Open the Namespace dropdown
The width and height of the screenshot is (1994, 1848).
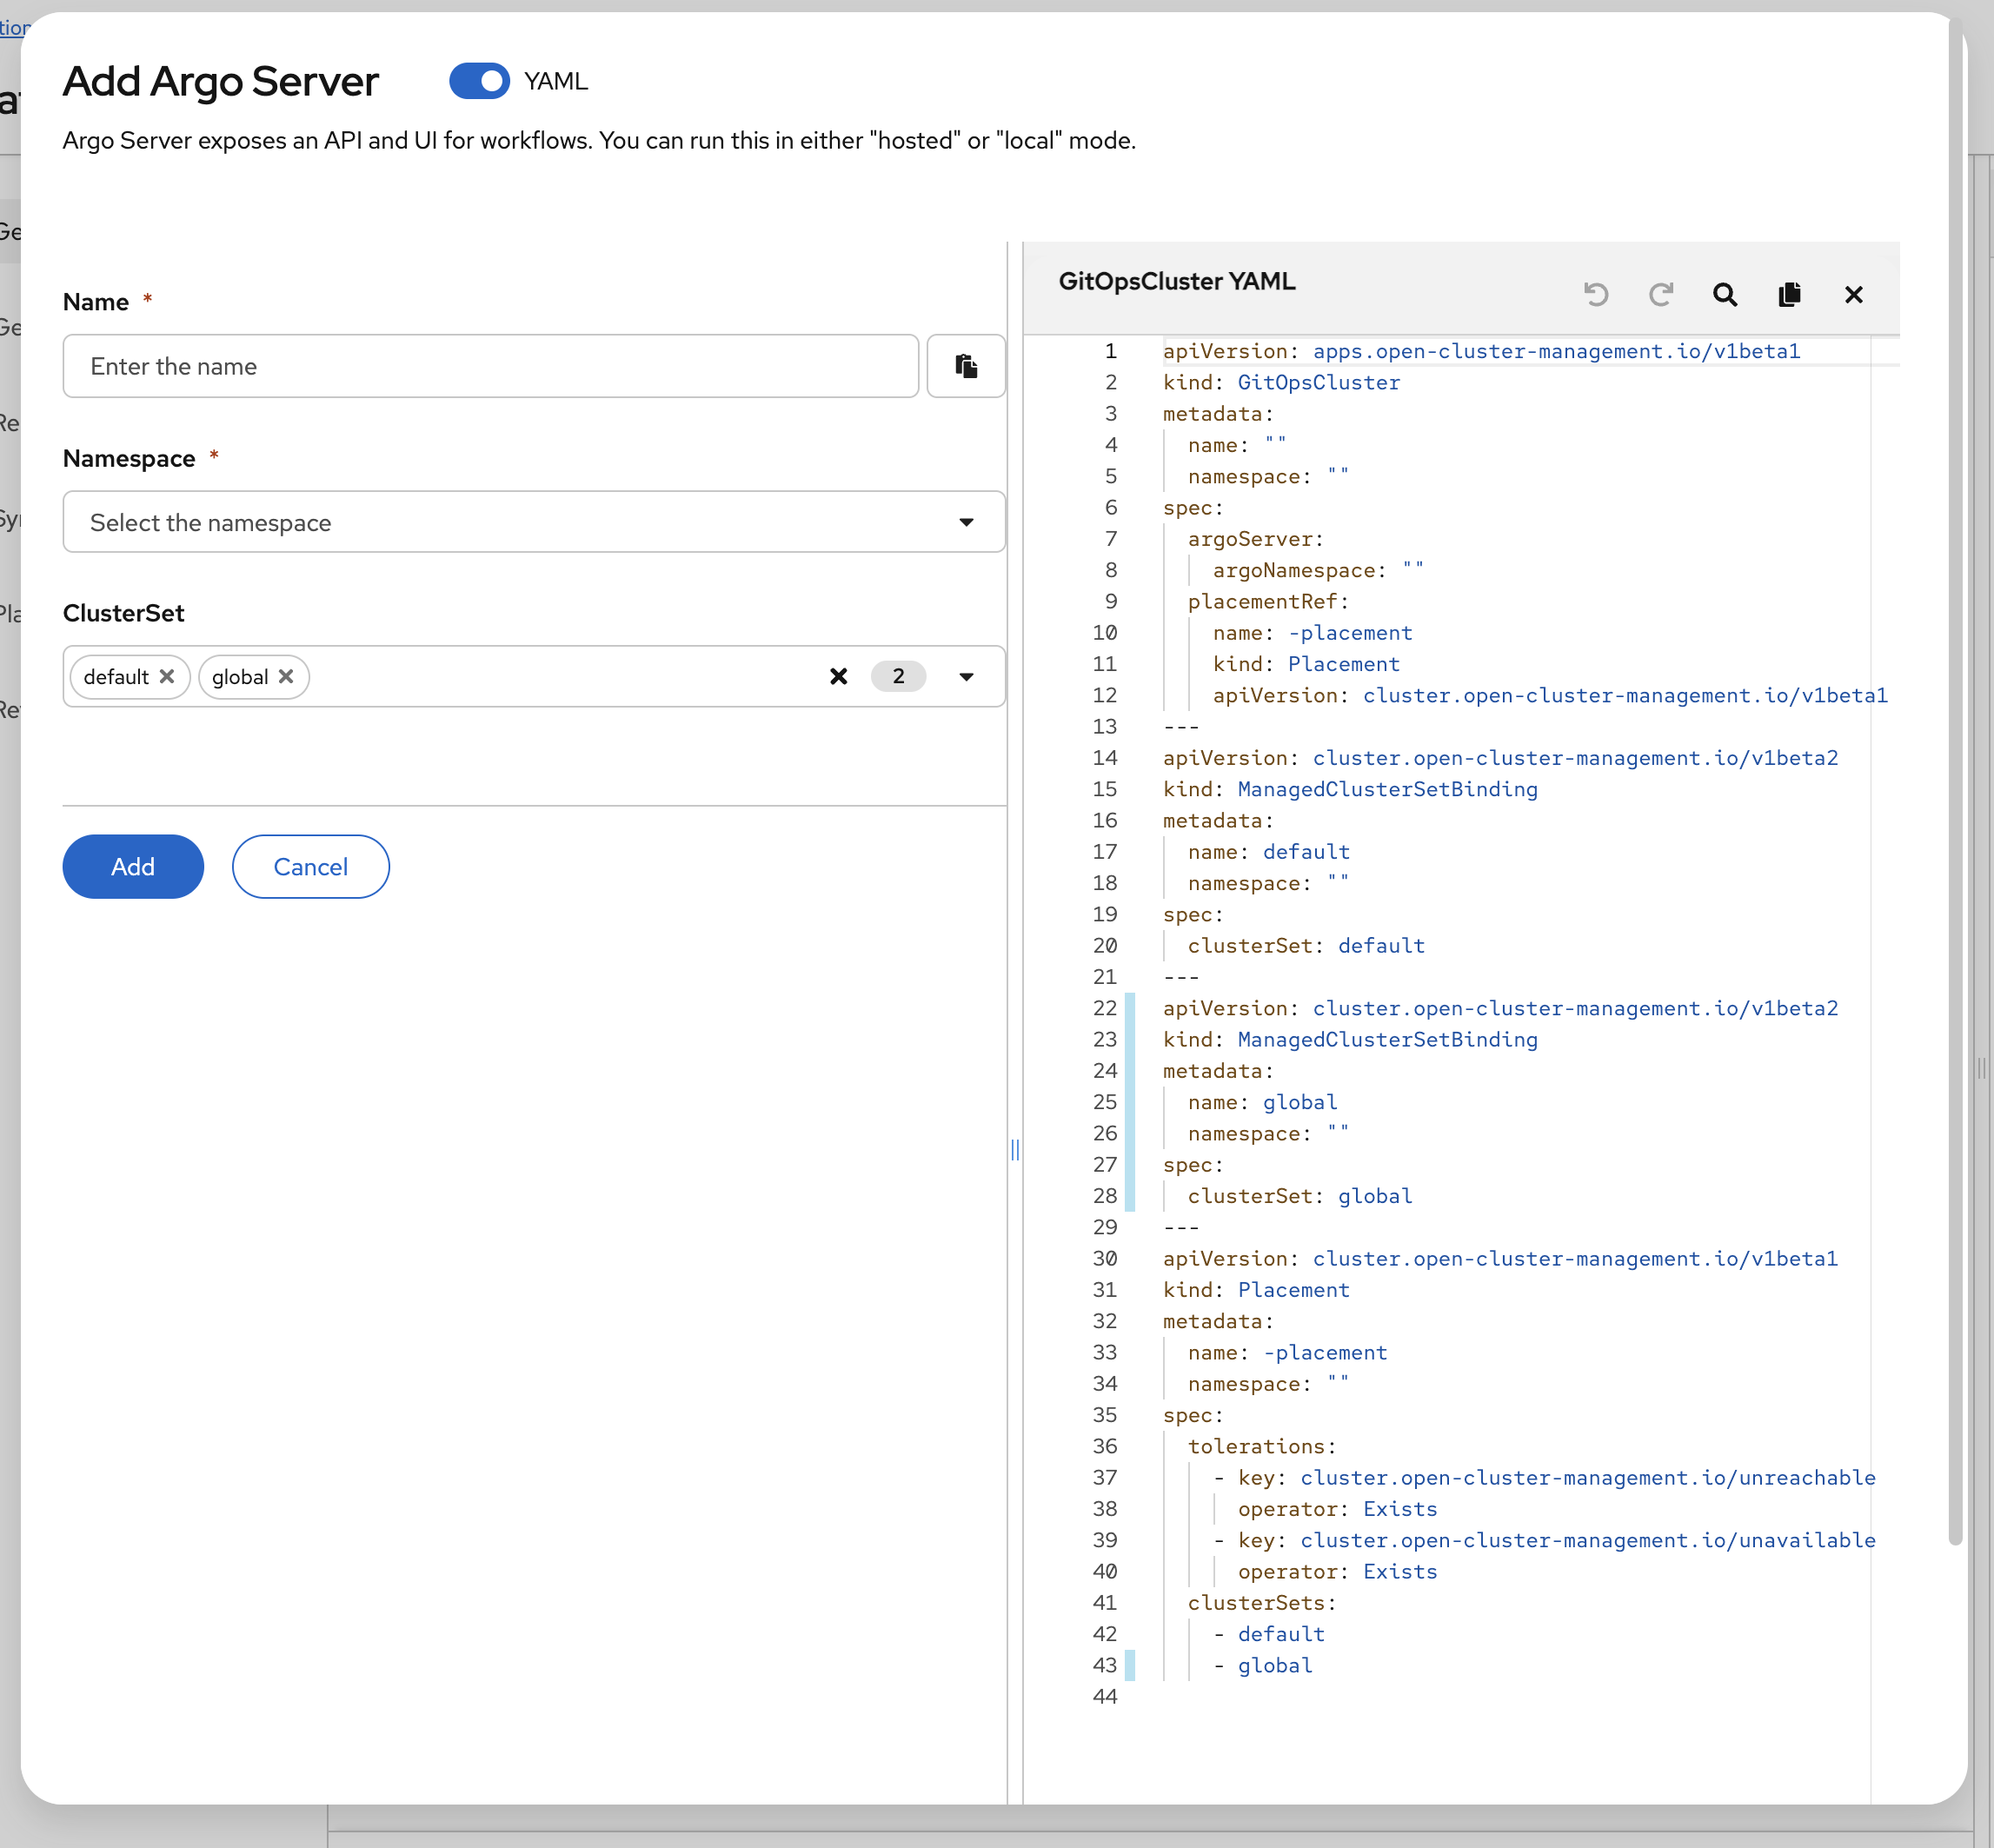tap(533, 522)
